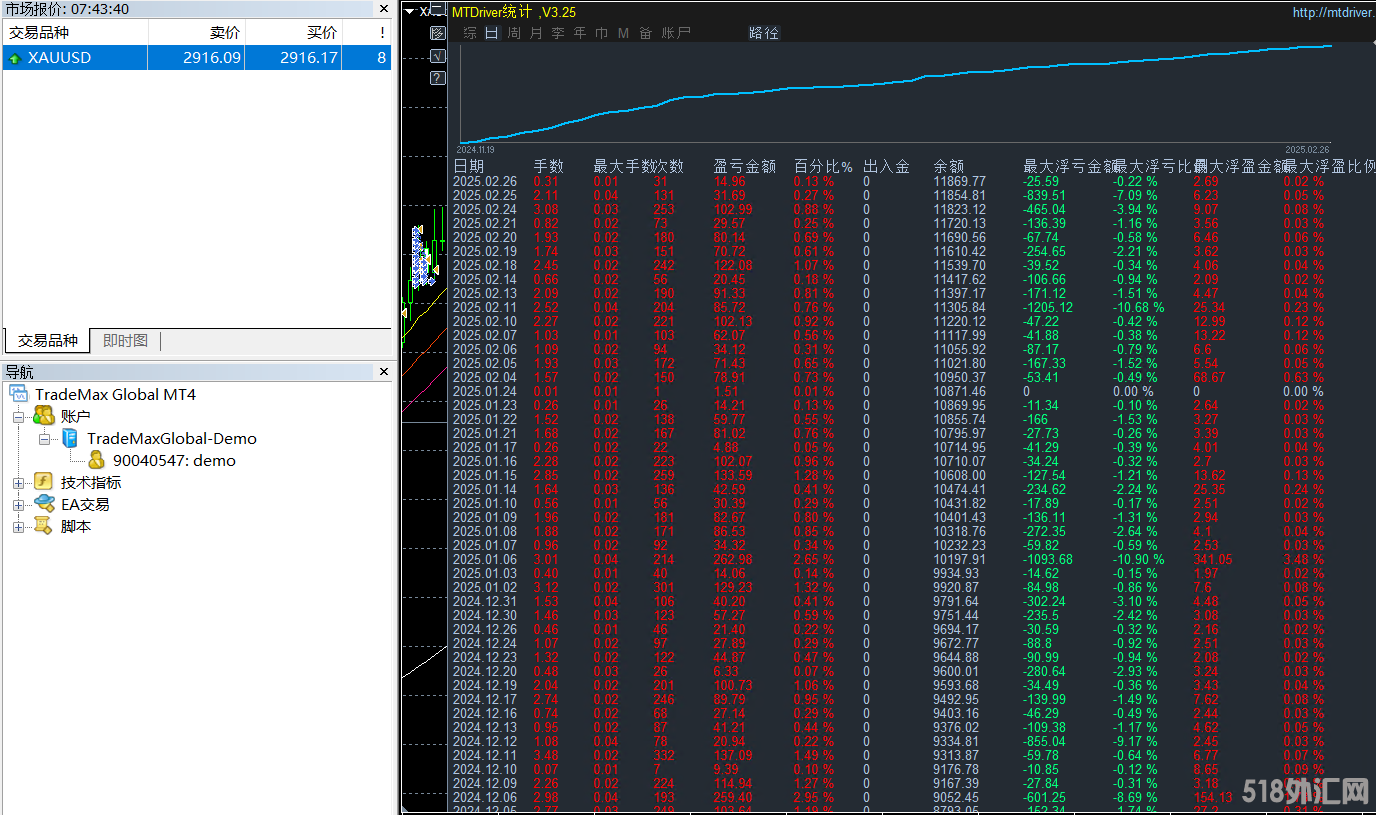1376x815 pixels.
Task: Click the EA交易 expert advisor icon
Action: coord(43,504)
